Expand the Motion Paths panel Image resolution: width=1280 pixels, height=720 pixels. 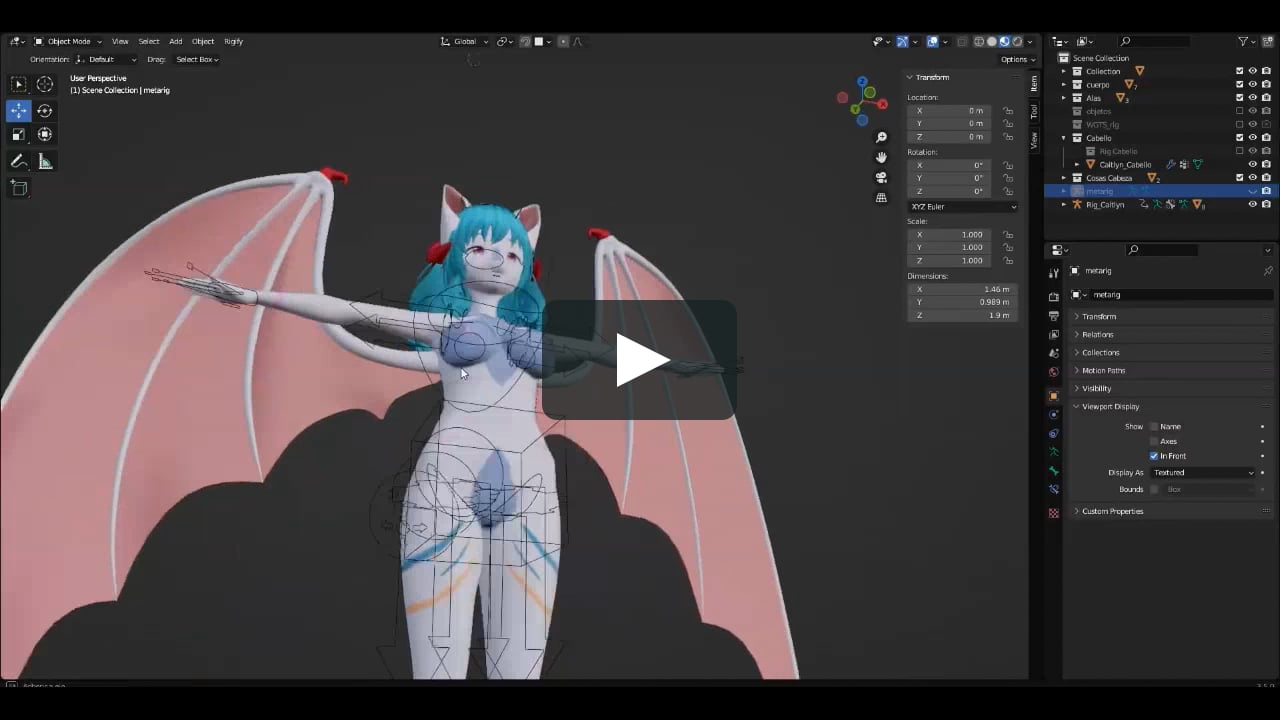pos(1172,371)
